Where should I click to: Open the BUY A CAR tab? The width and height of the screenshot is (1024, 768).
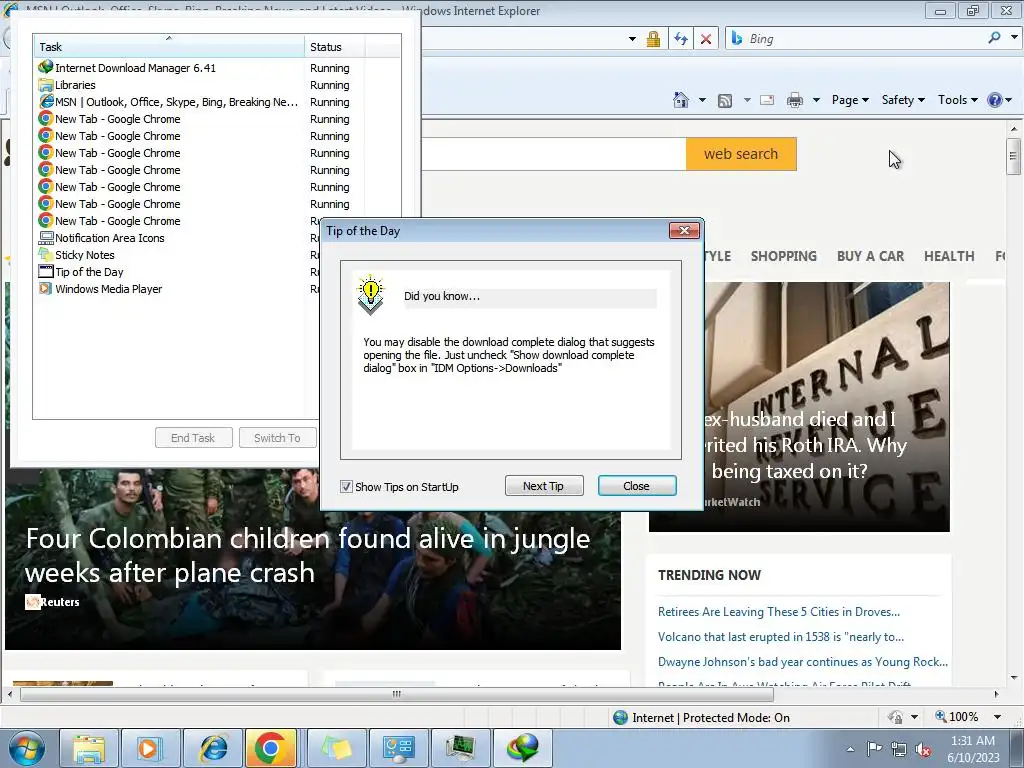[x=871, y=256]
